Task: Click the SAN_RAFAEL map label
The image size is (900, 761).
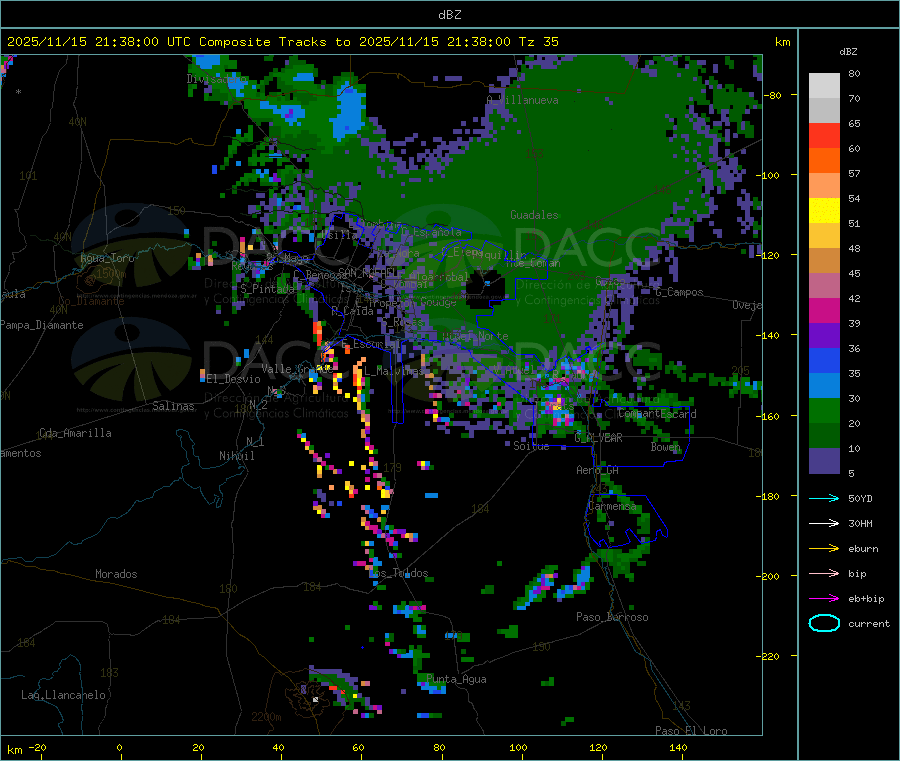Action: [x=367, y=272]
